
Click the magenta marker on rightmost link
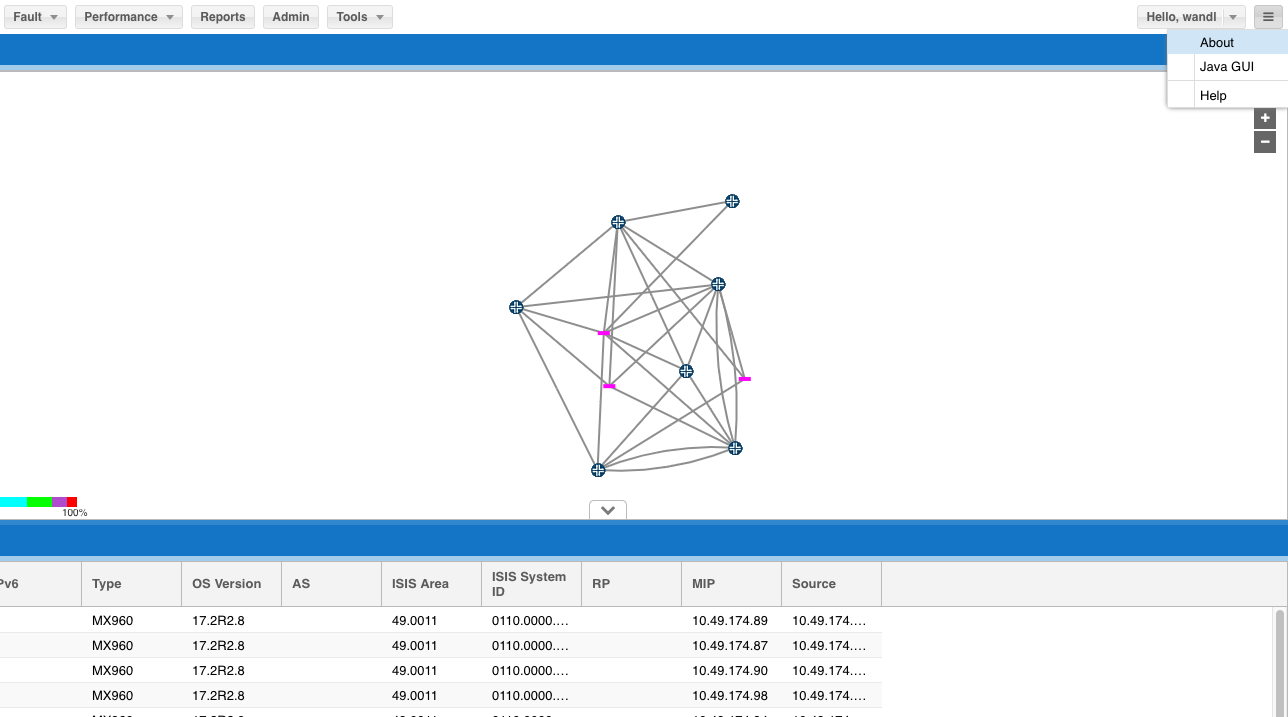pos(744,379)
